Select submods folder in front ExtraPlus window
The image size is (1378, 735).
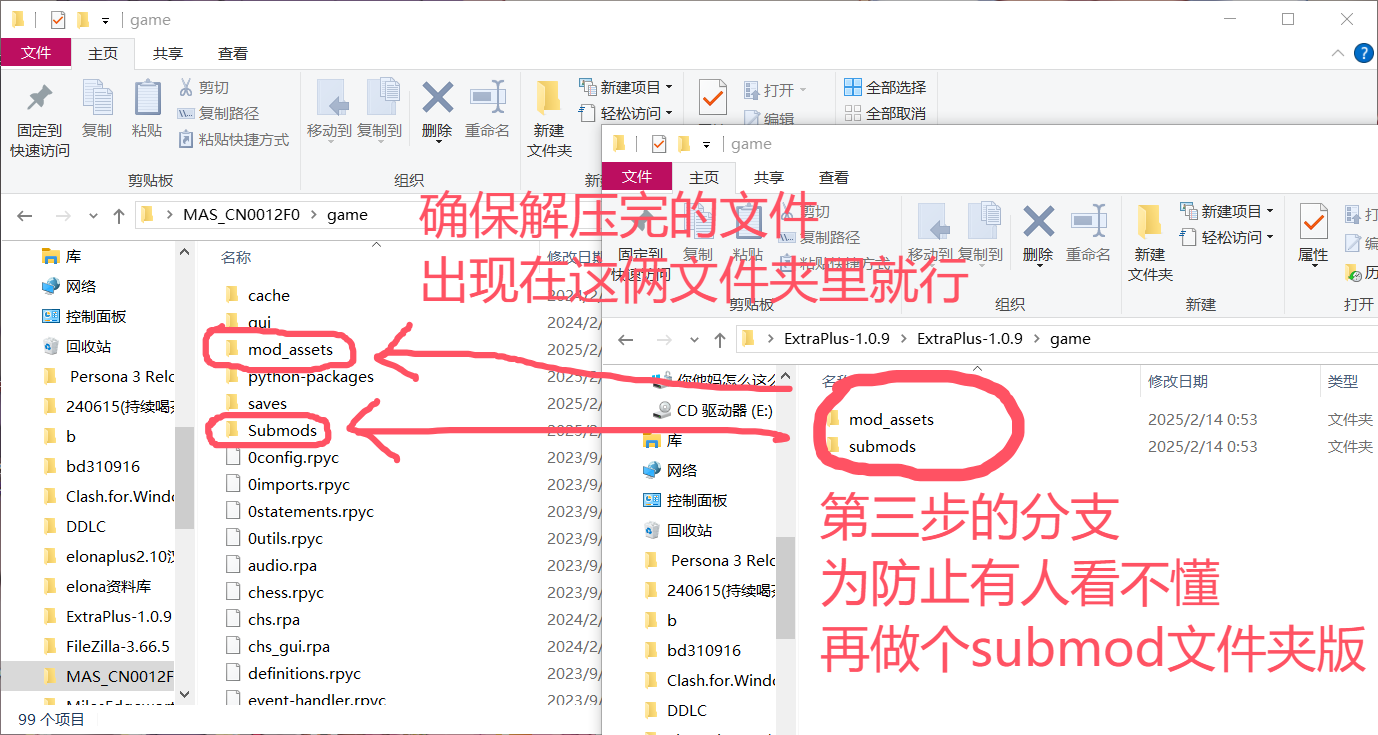883,447
